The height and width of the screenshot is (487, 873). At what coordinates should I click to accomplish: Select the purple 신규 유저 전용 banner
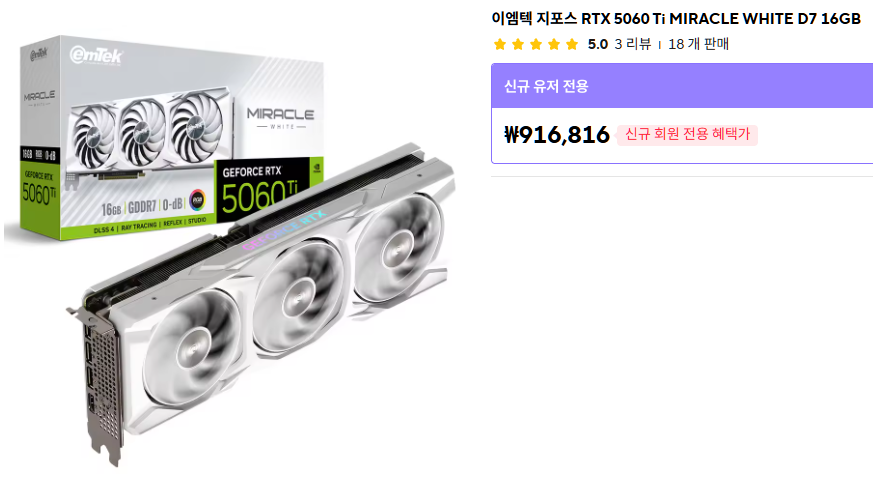pyautogui.click(x=682, y=86)
